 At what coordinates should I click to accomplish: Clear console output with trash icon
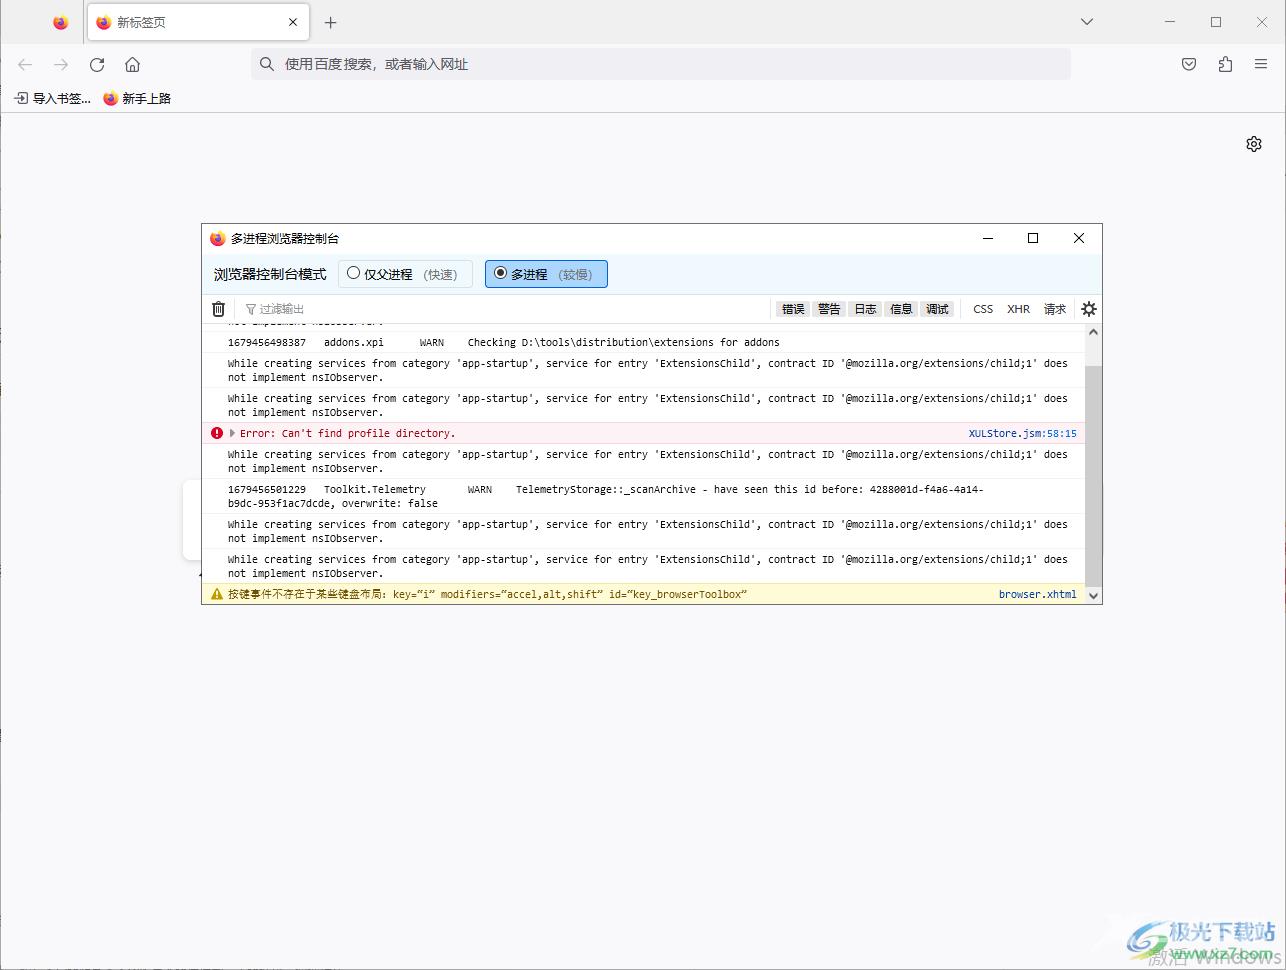coord(219,309)
